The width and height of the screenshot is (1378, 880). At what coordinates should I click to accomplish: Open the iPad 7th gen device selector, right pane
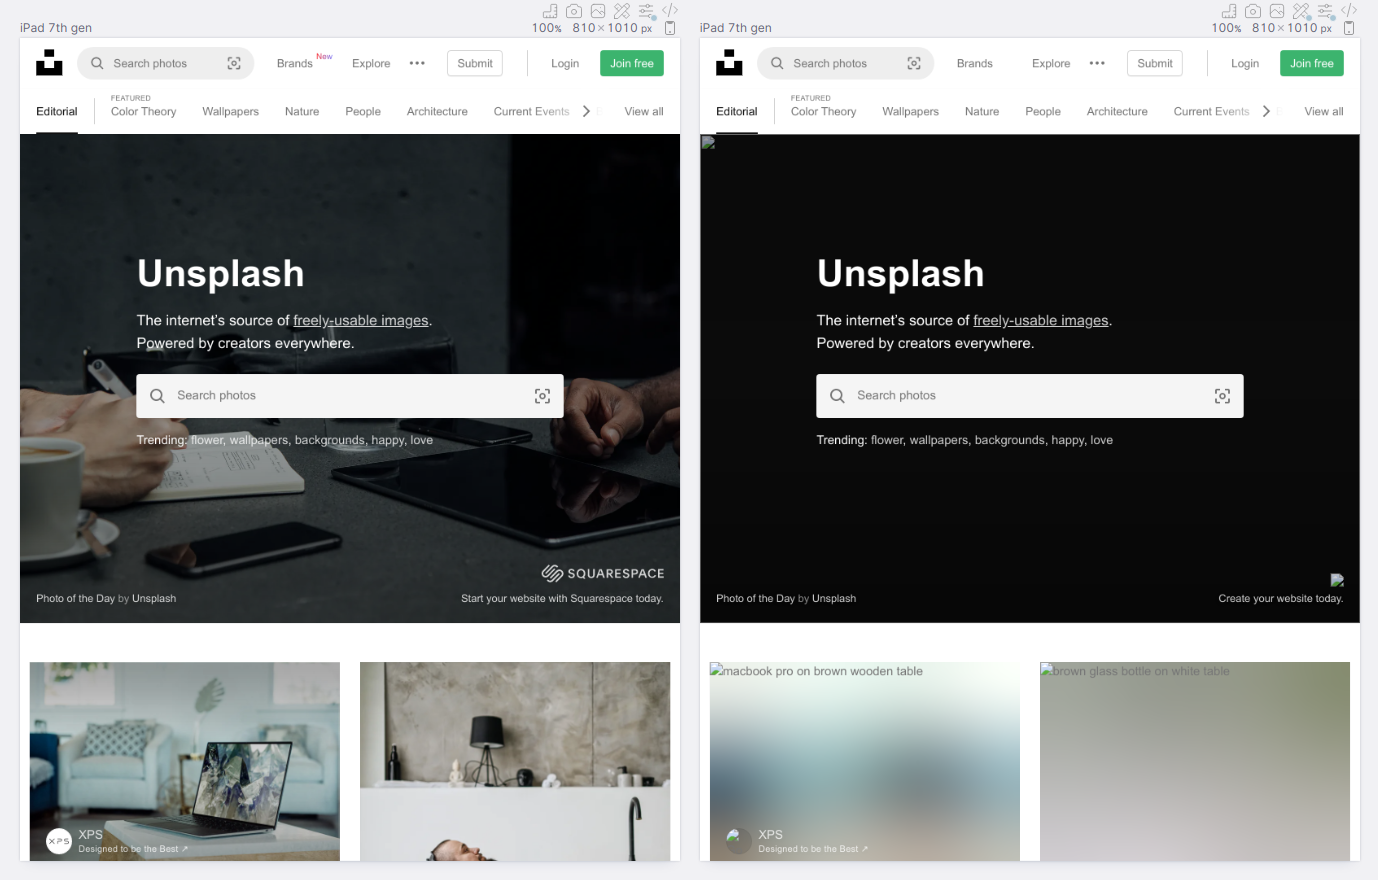[x=736, y=28]
